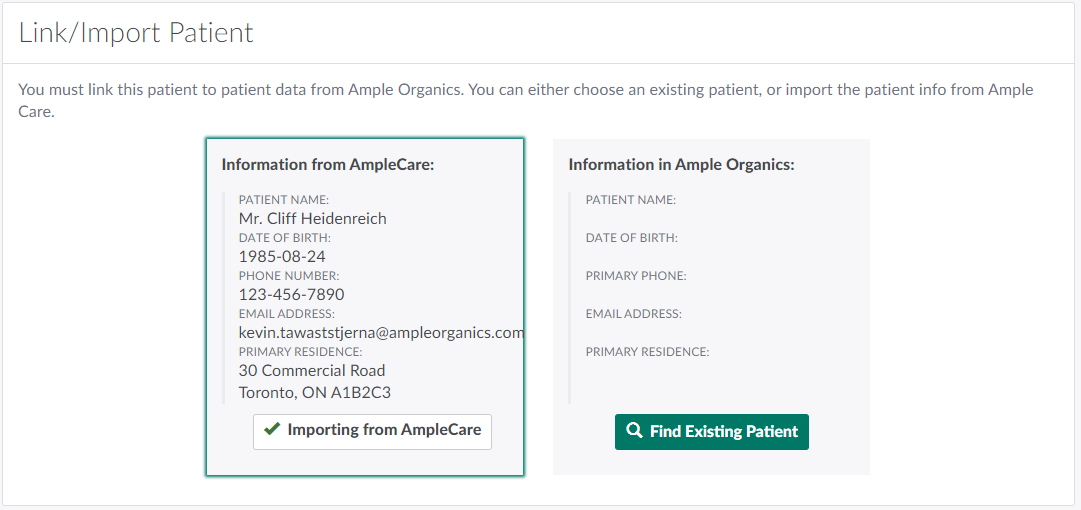The height and width of the screenshot is (510, 1081).
Task: Click the kevin.tawaststjerna email address
Action: pyautogui.click(x=381, y=332)
